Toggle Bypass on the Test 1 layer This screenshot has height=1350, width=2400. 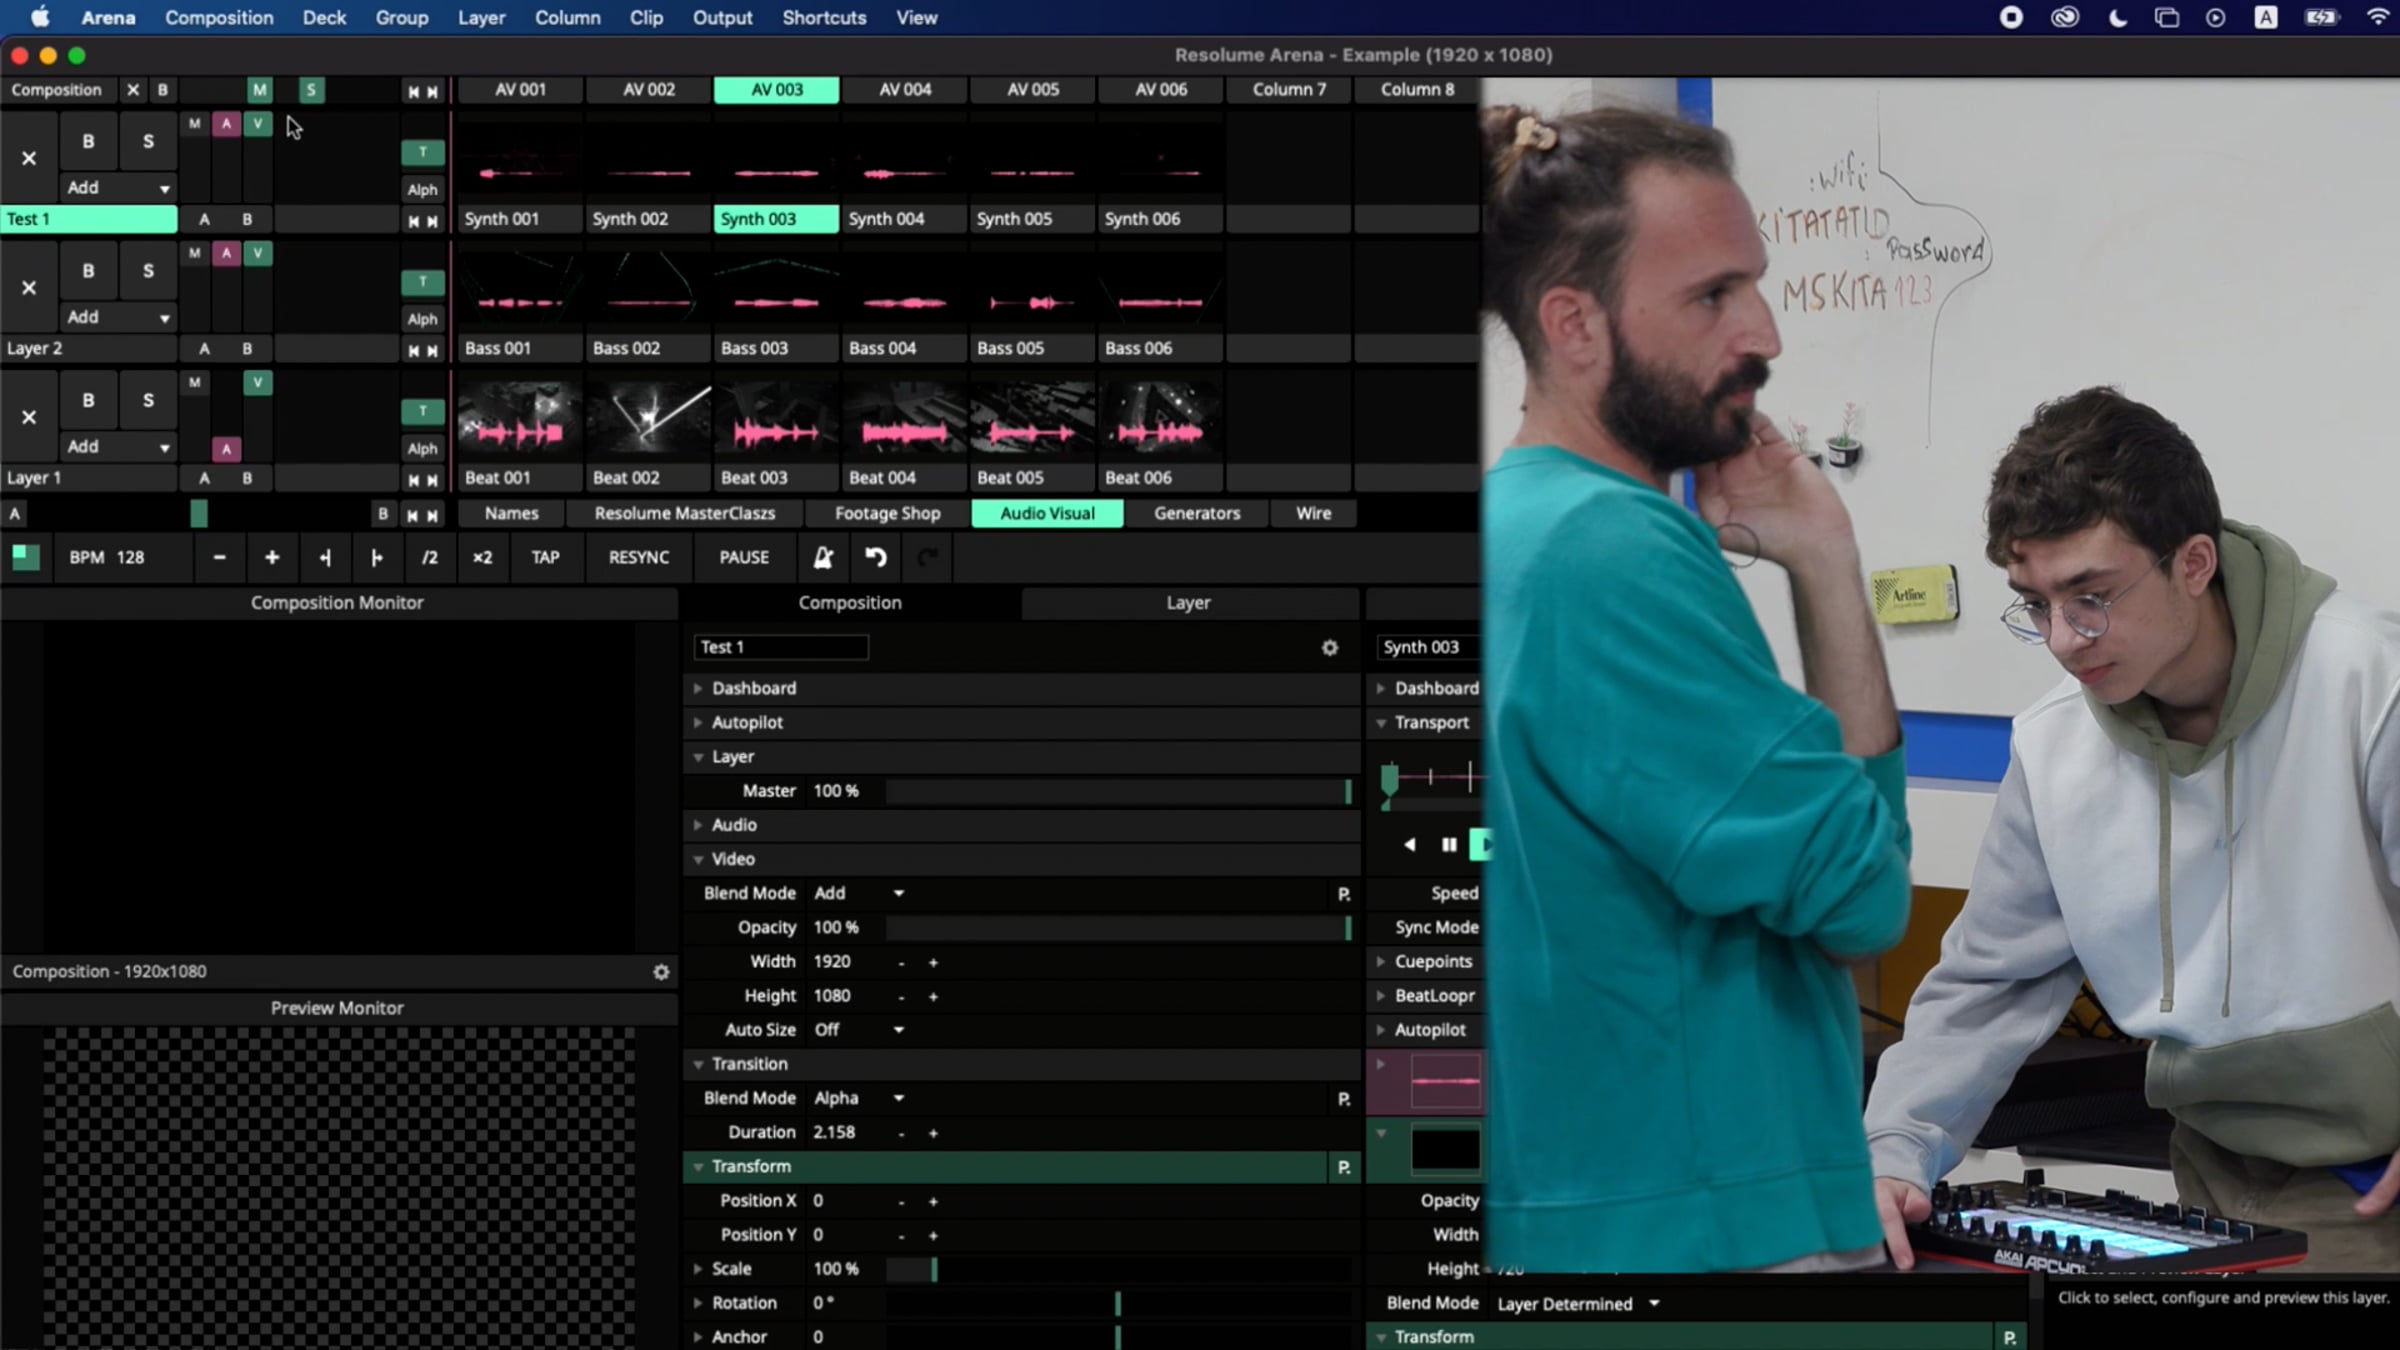pos(88,141)
